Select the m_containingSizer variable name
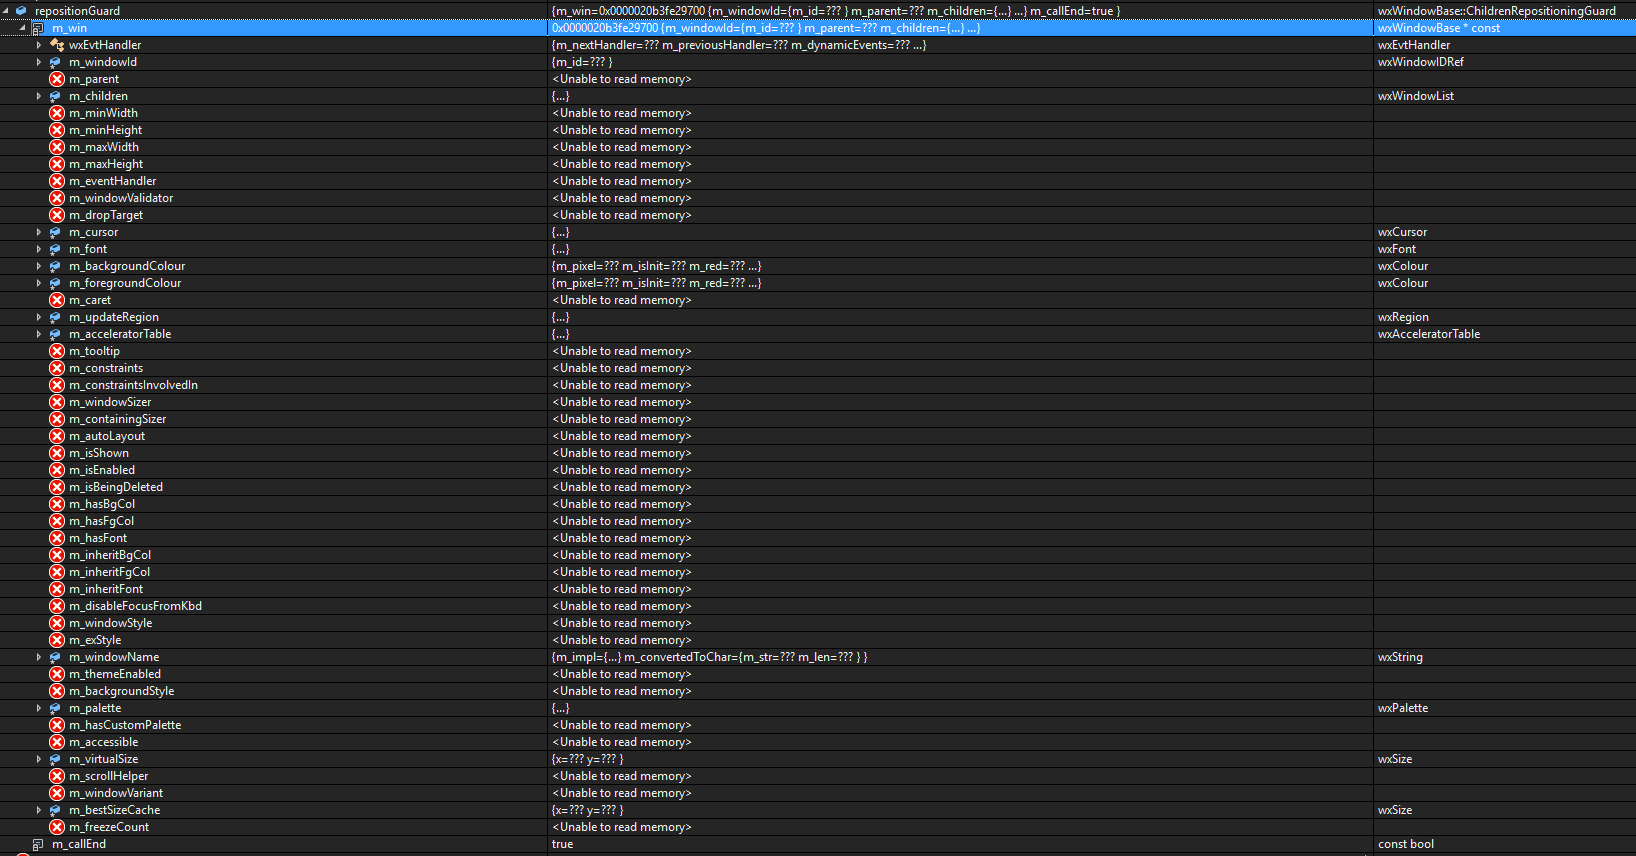This screenshot has height=856, width=1636. pos(117,419)
